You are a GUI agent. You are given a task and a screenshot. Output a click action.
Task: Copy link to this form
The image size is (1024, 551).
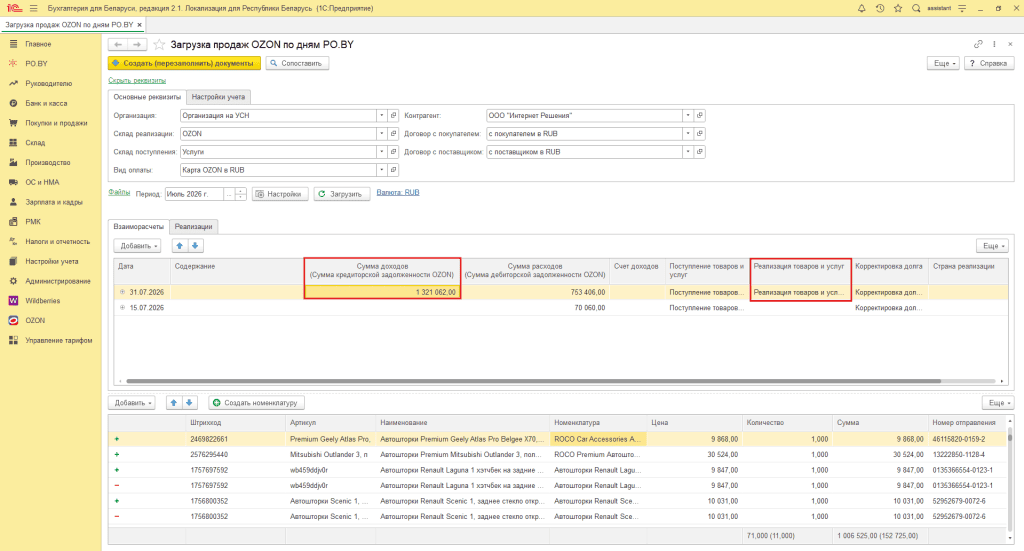point(978,44)
